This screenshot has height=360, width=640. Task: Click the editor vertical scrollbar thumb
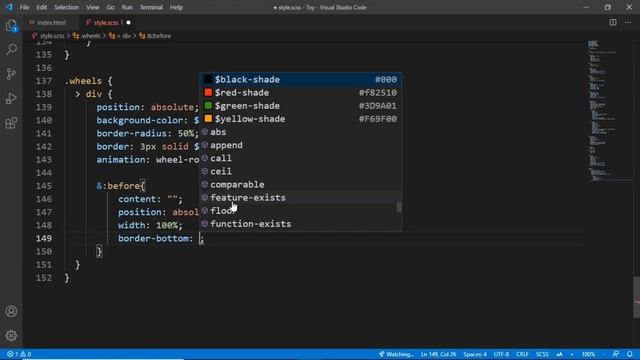(x=636, y=297)
